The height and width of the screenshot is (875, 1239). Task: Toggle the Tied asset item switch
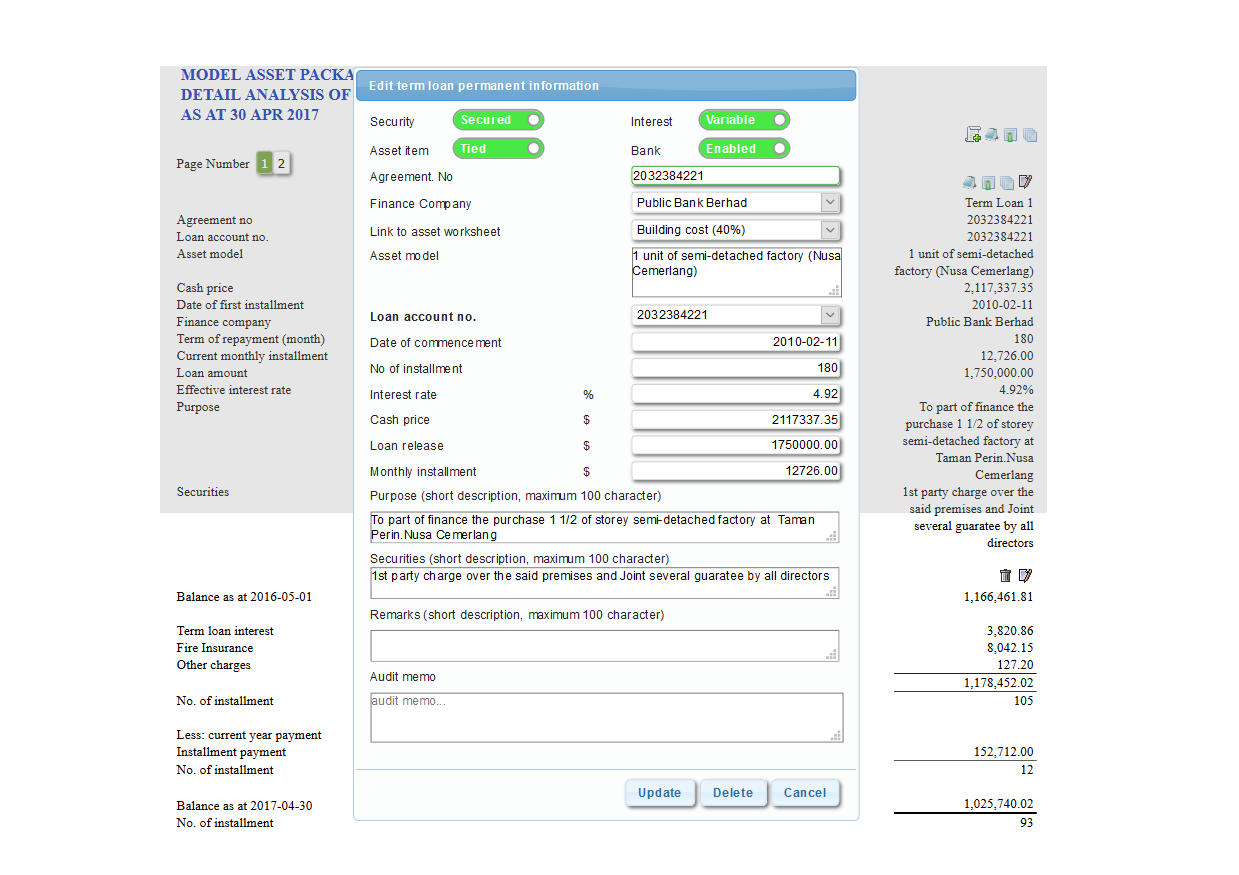click(498, 149)
